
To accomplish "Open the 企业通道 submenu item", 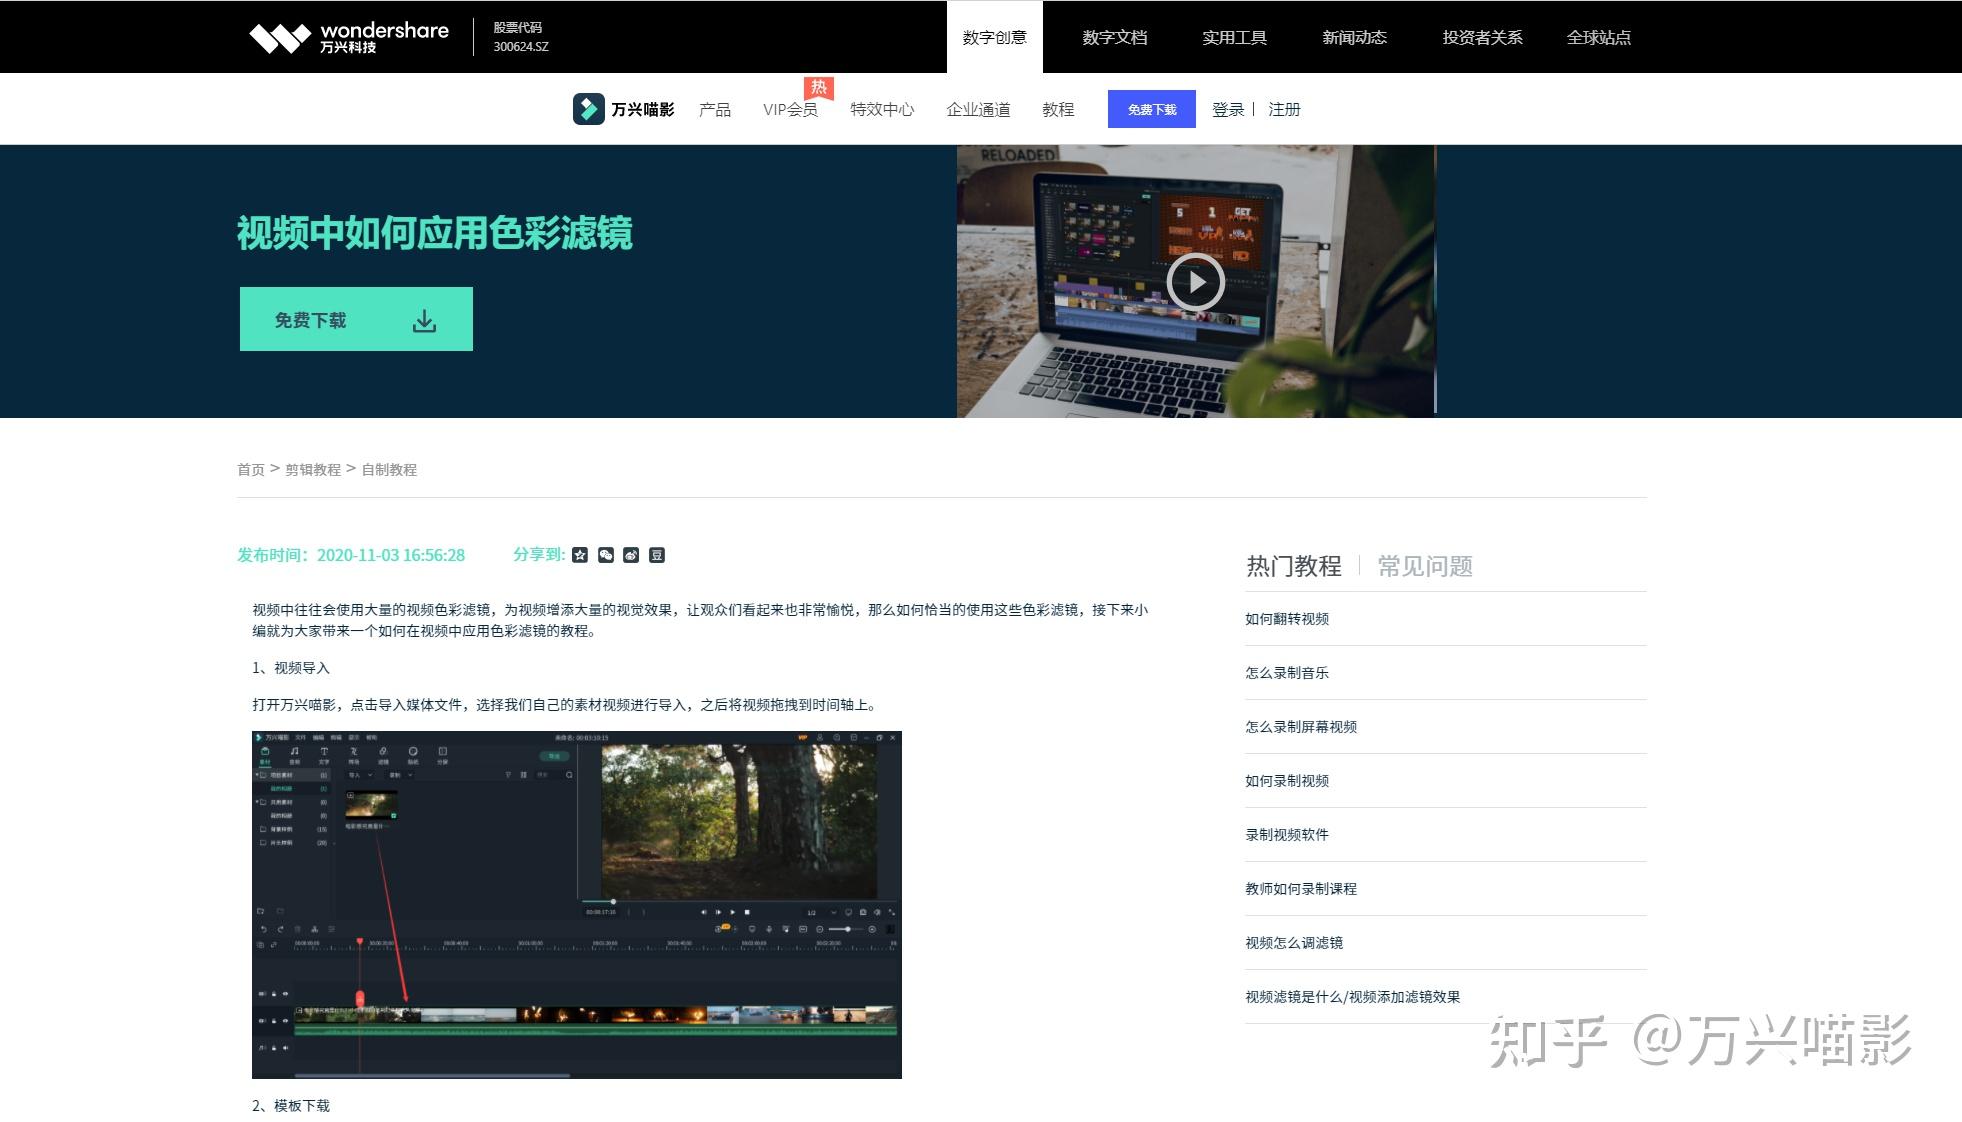I will click(978, 109).
